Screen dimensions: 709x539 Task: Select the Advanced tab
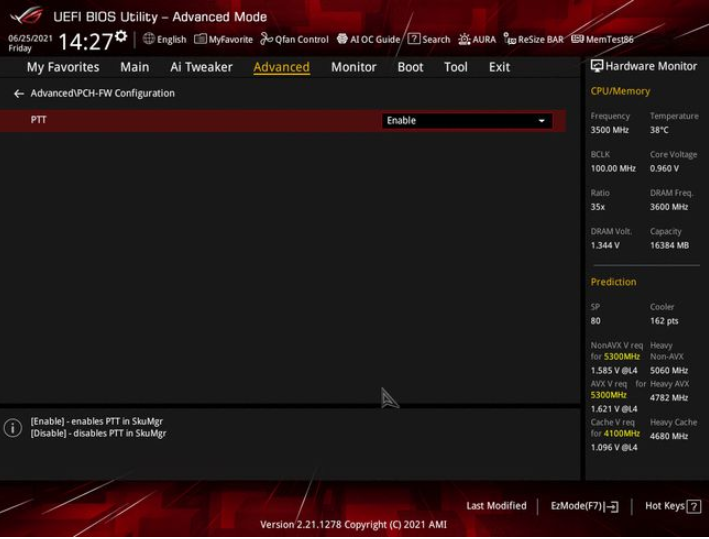pos(281,67)
